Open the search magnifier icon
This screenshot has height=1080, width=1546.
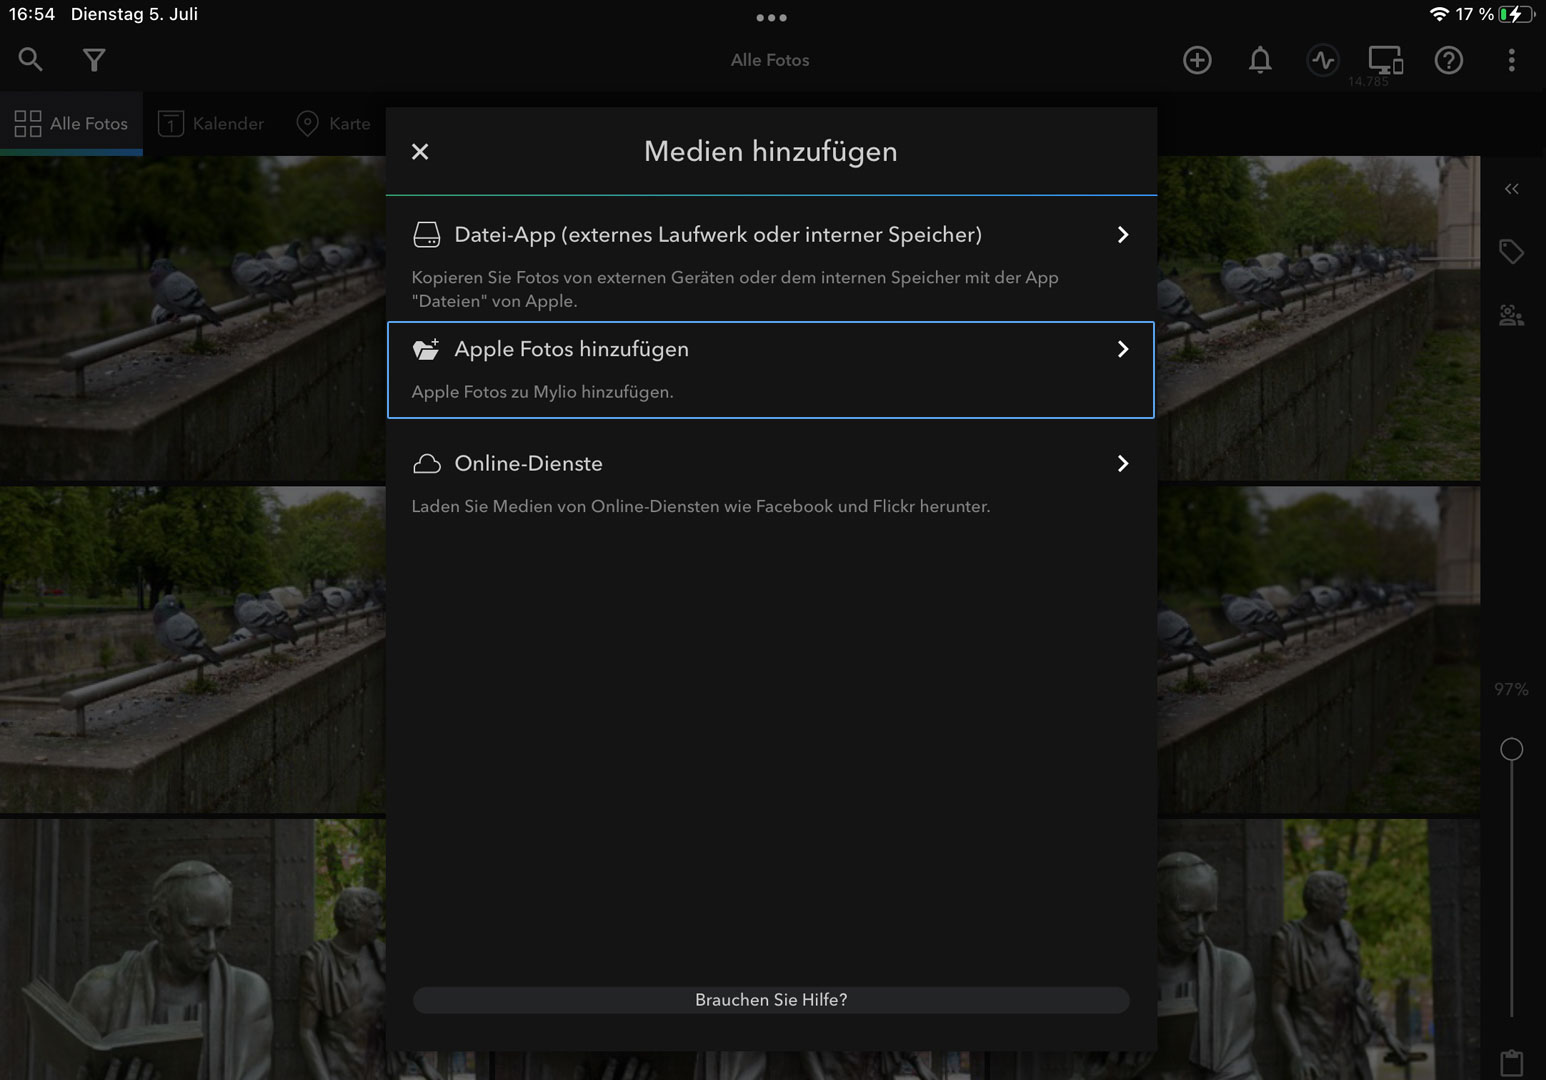pos(31,60)
